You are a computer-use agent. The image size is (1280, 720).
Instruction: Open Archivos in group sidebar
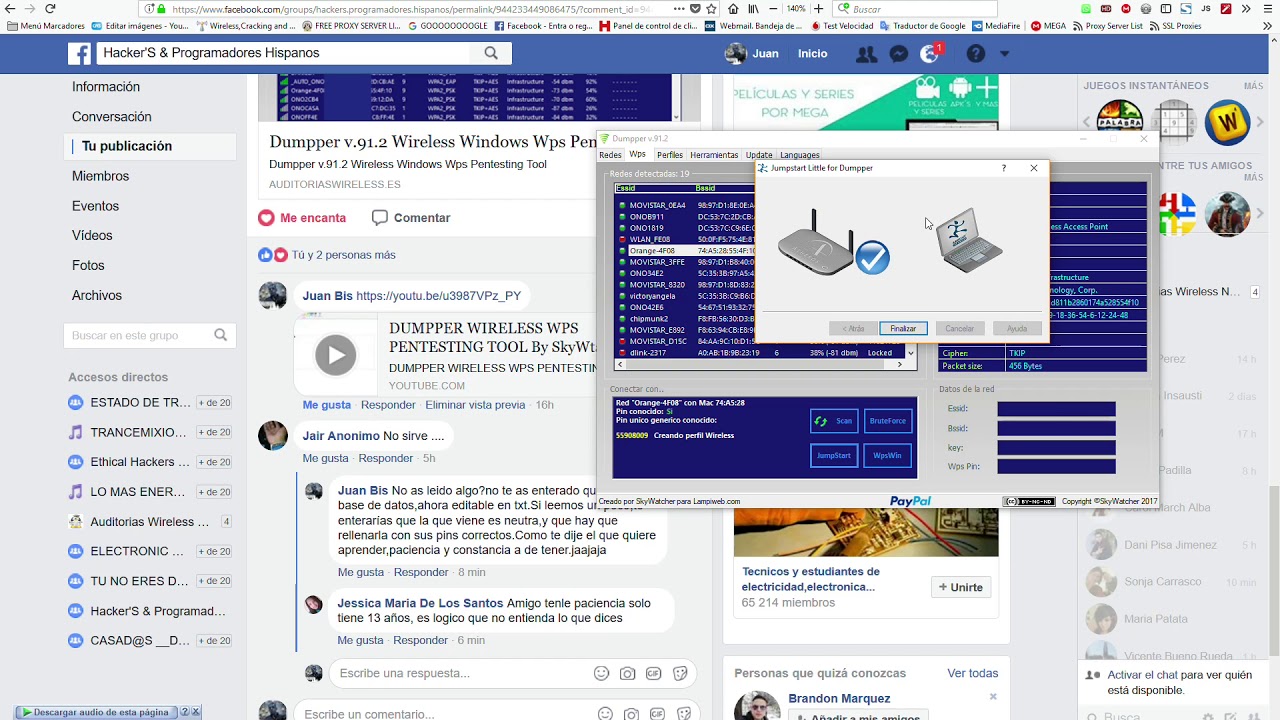point(97,295)
